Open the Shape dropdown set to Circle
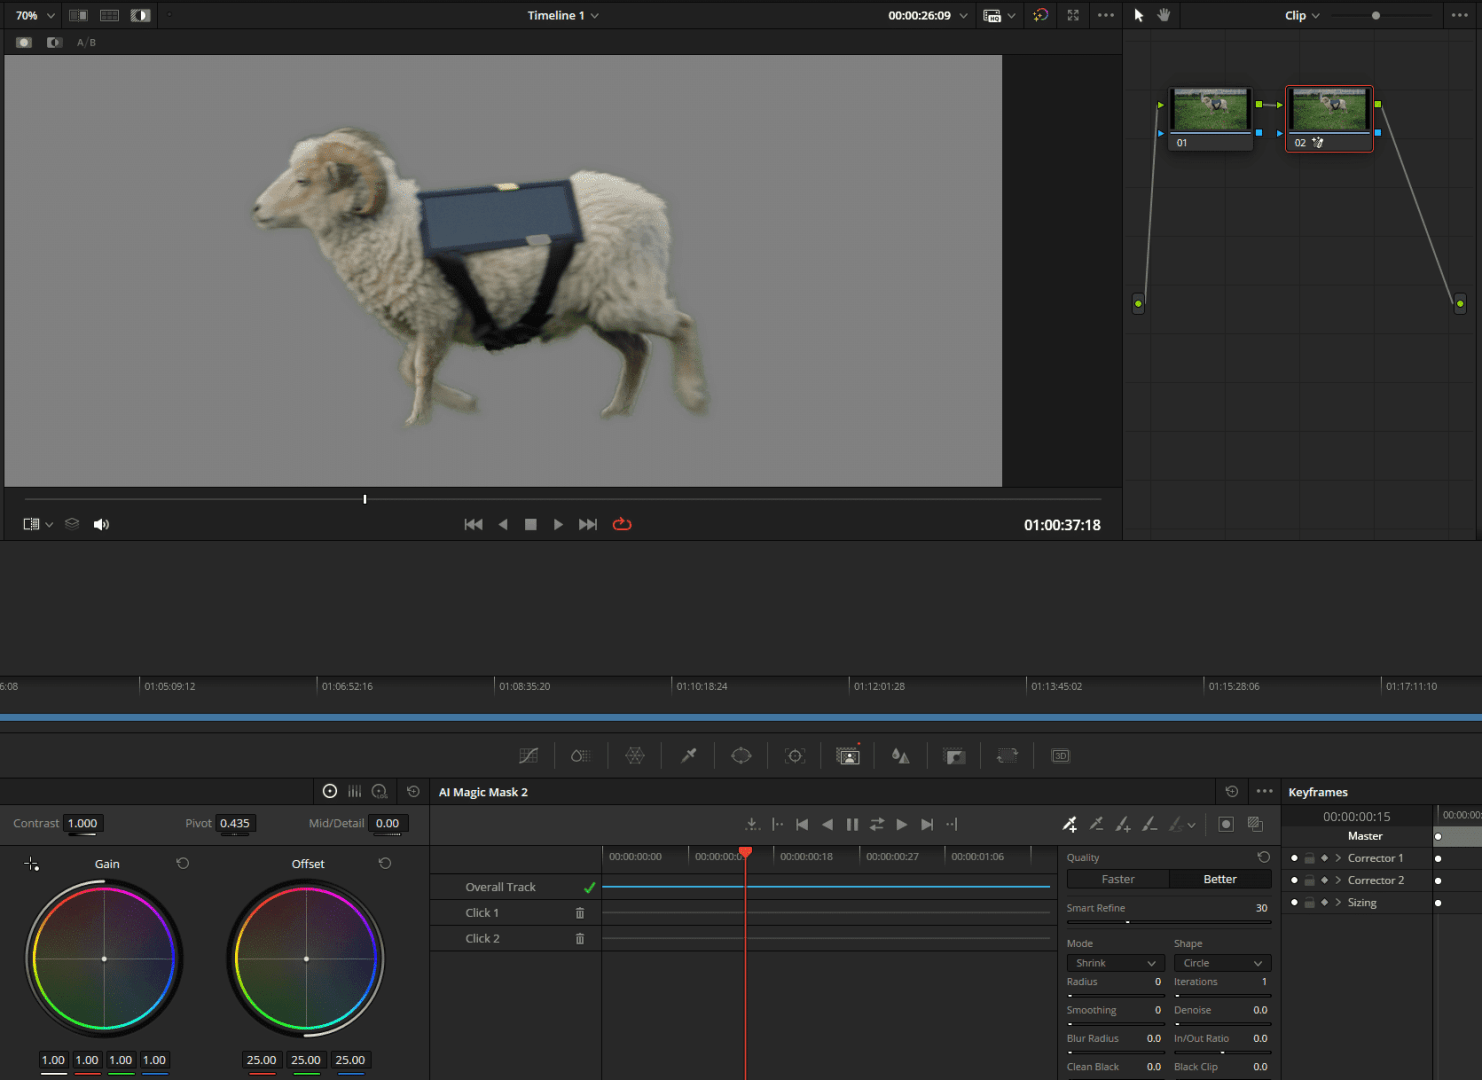 1222,962
